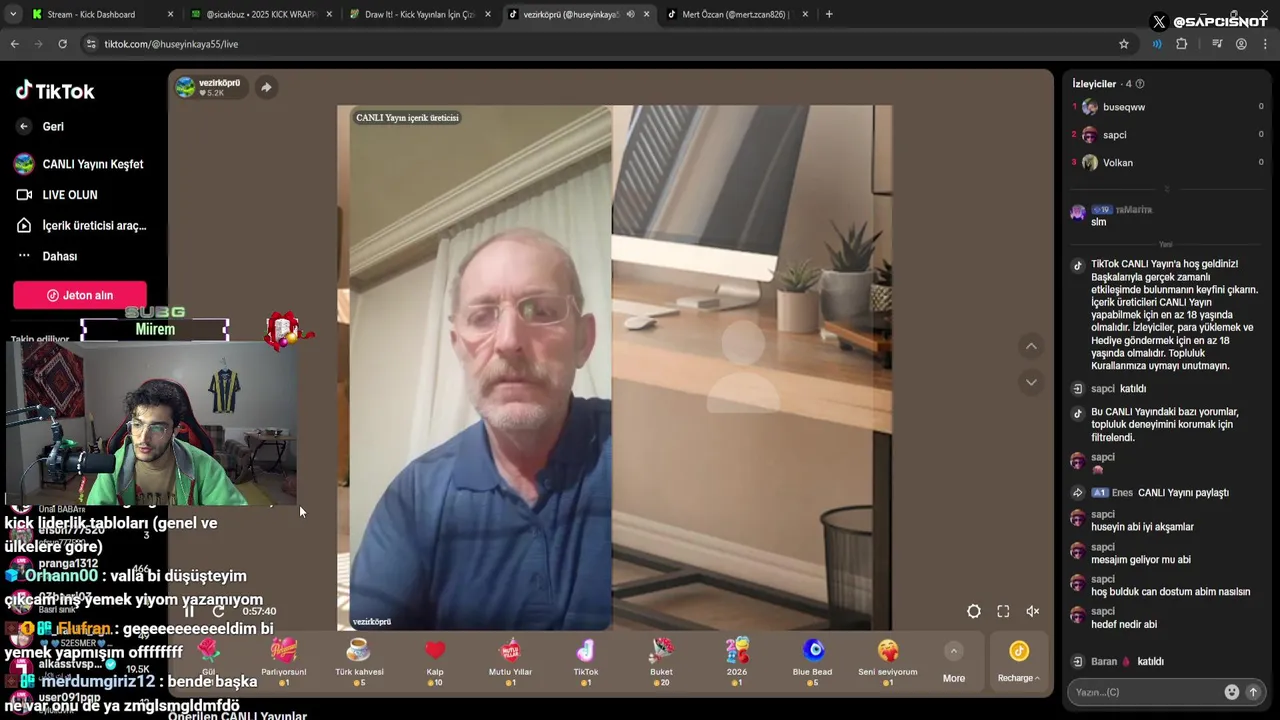1280x720 pixels.
Task: Switch to the Mert Özcan TikTok tab
Action: pyautogui.click(x=734, y=14)
